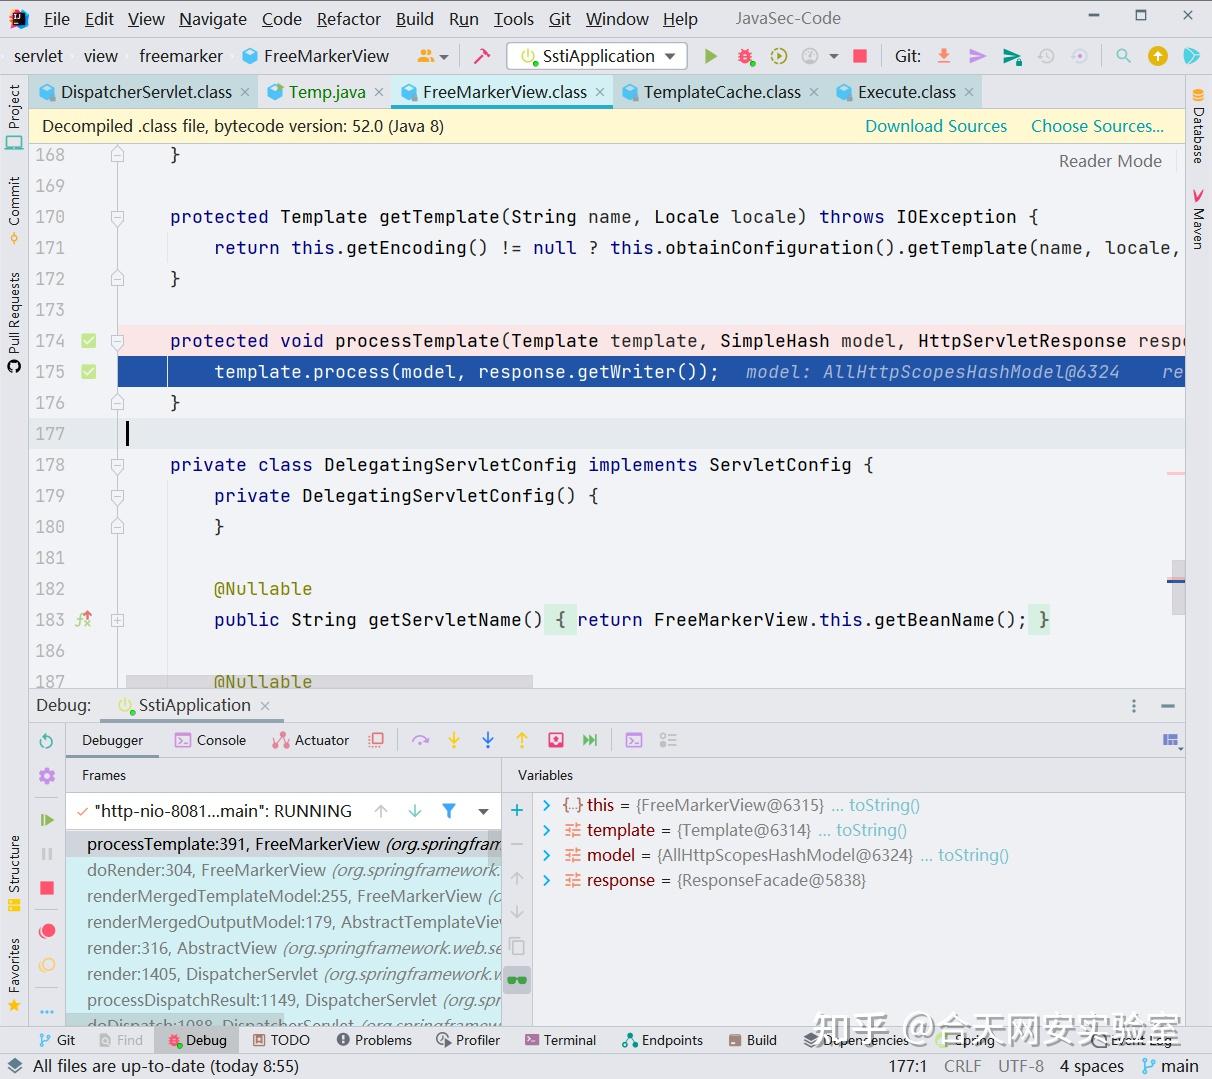
Task: Show watches glasses icon
Action: 517,980
